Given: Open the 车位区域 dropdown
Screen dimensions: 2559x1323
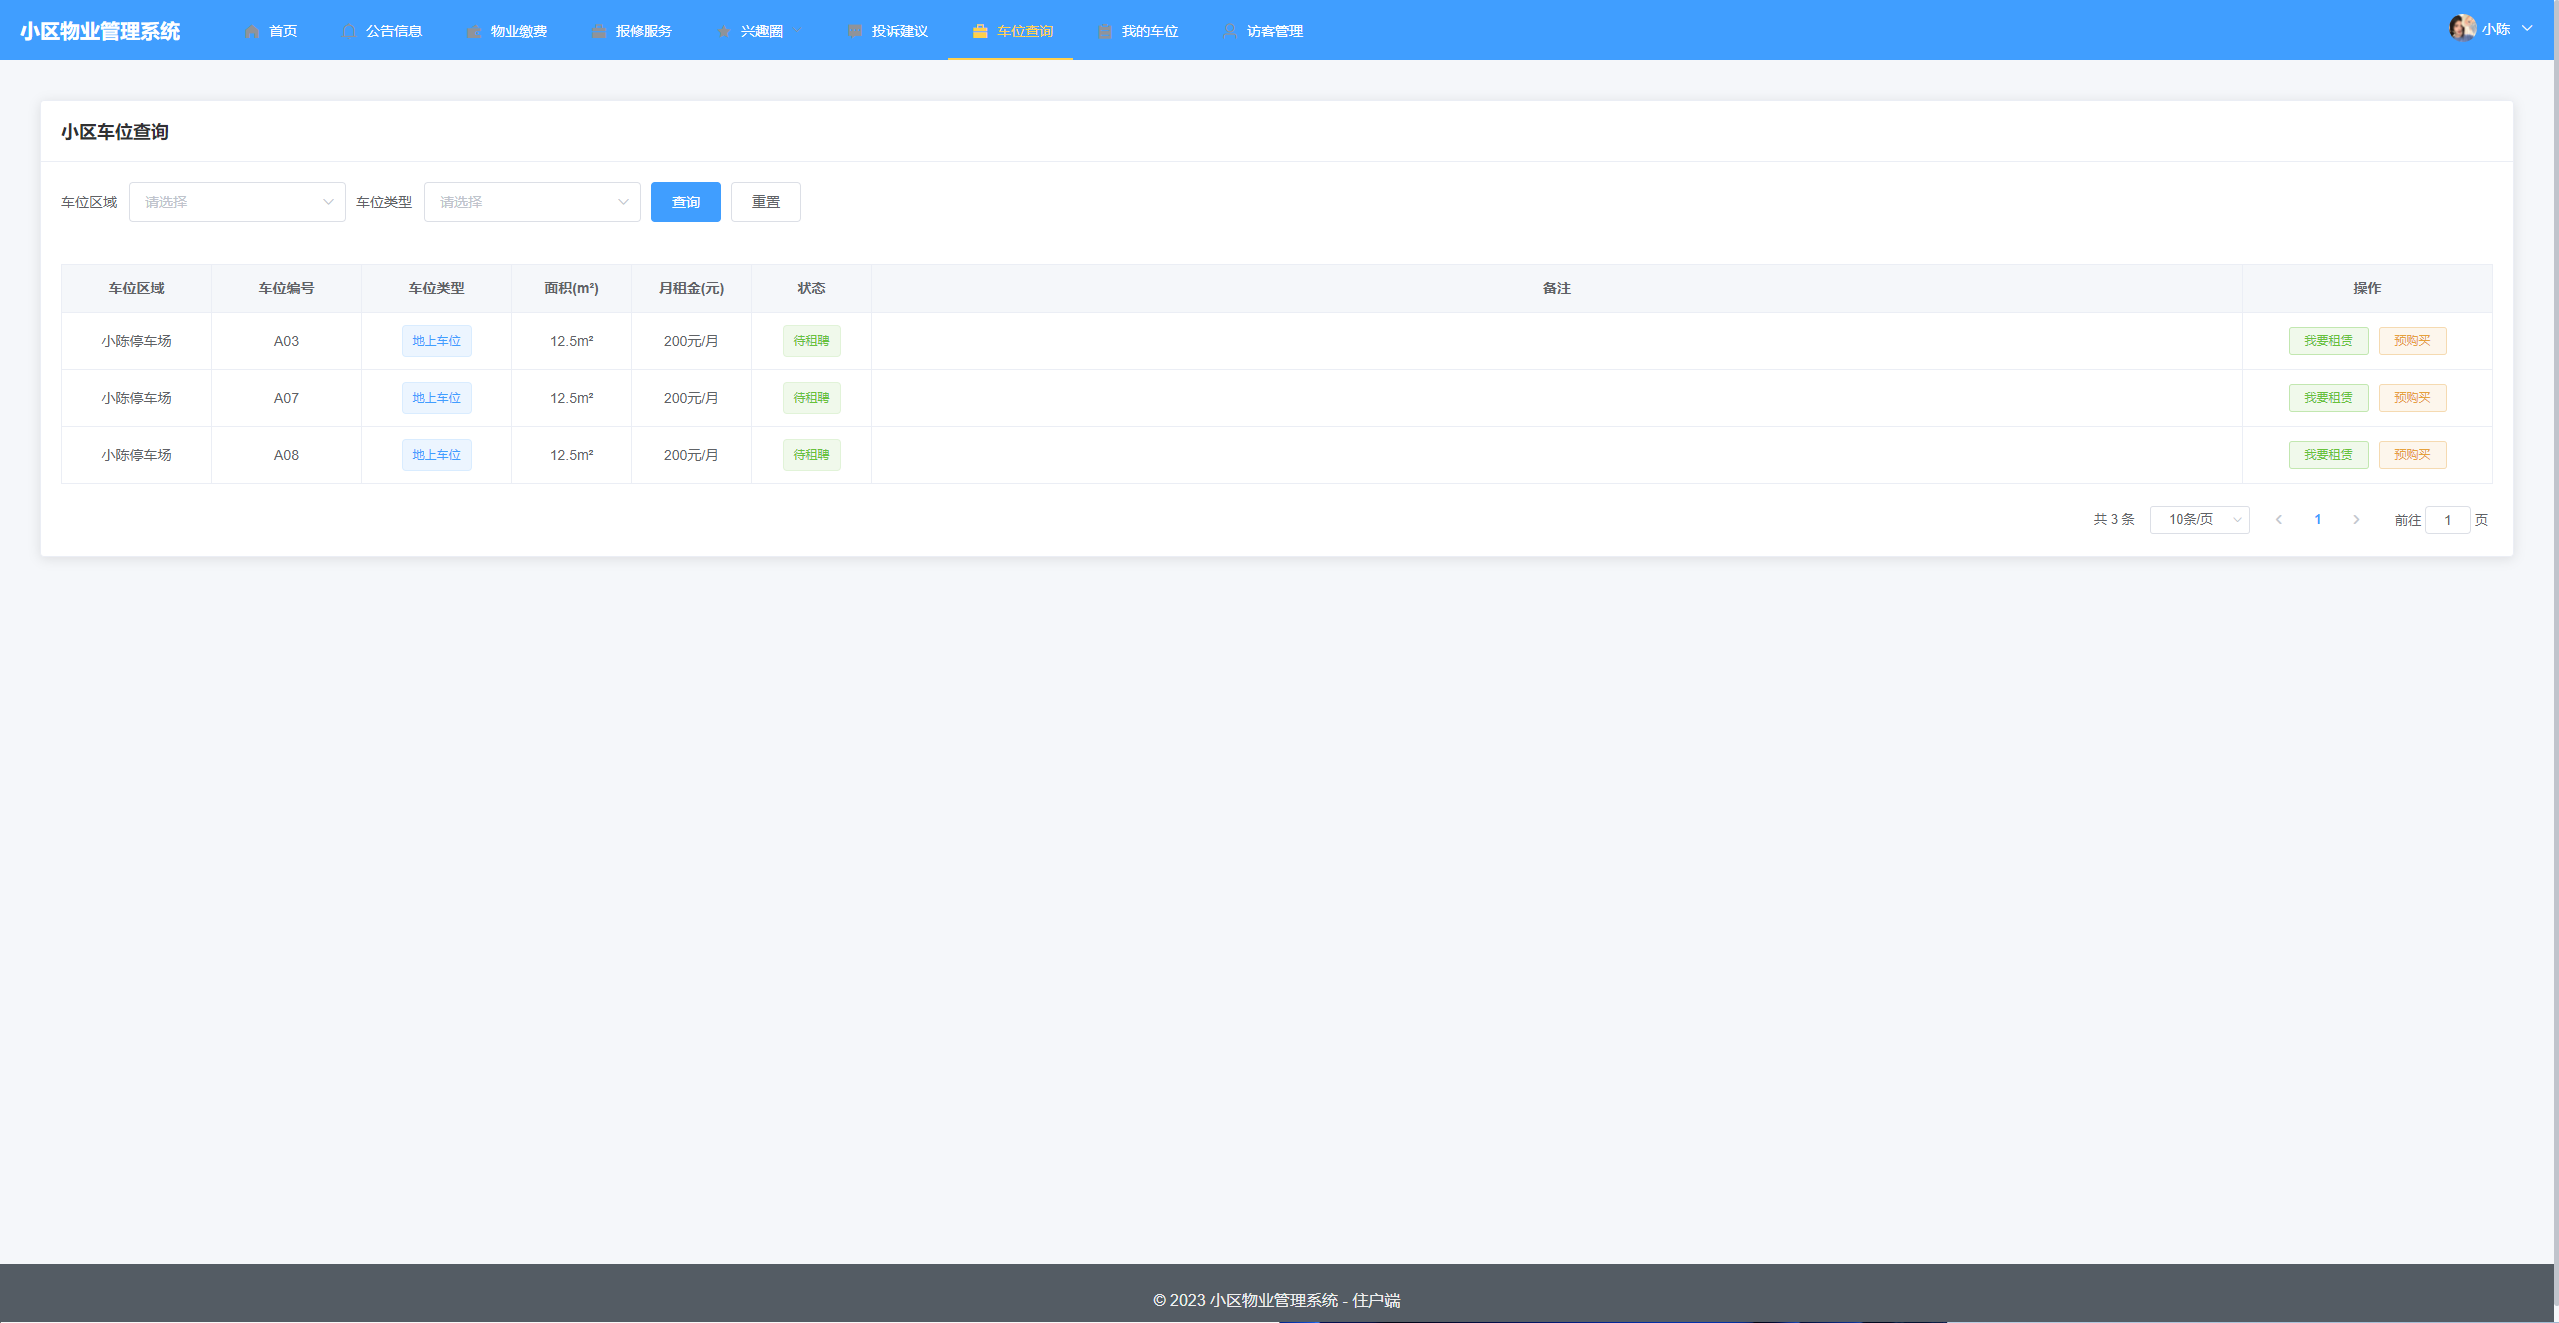Looking at the screenshot, I should pos(237,202).
